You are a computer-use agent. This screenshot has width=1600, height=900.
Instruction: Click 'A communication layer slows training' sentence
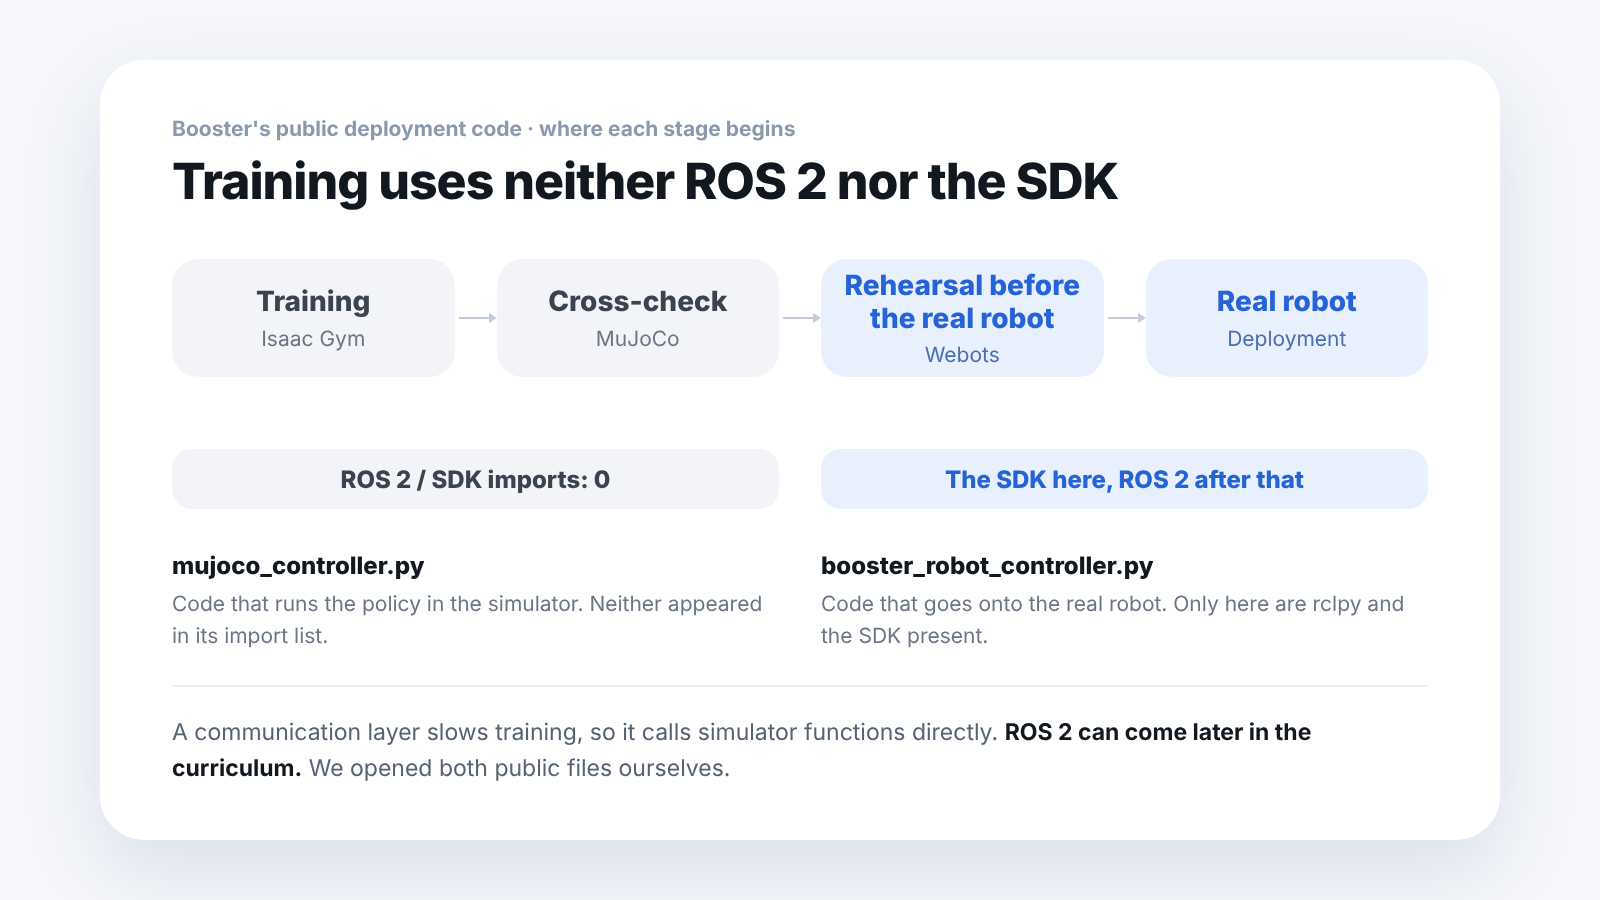pyautogui.click(x=584, y=732)
